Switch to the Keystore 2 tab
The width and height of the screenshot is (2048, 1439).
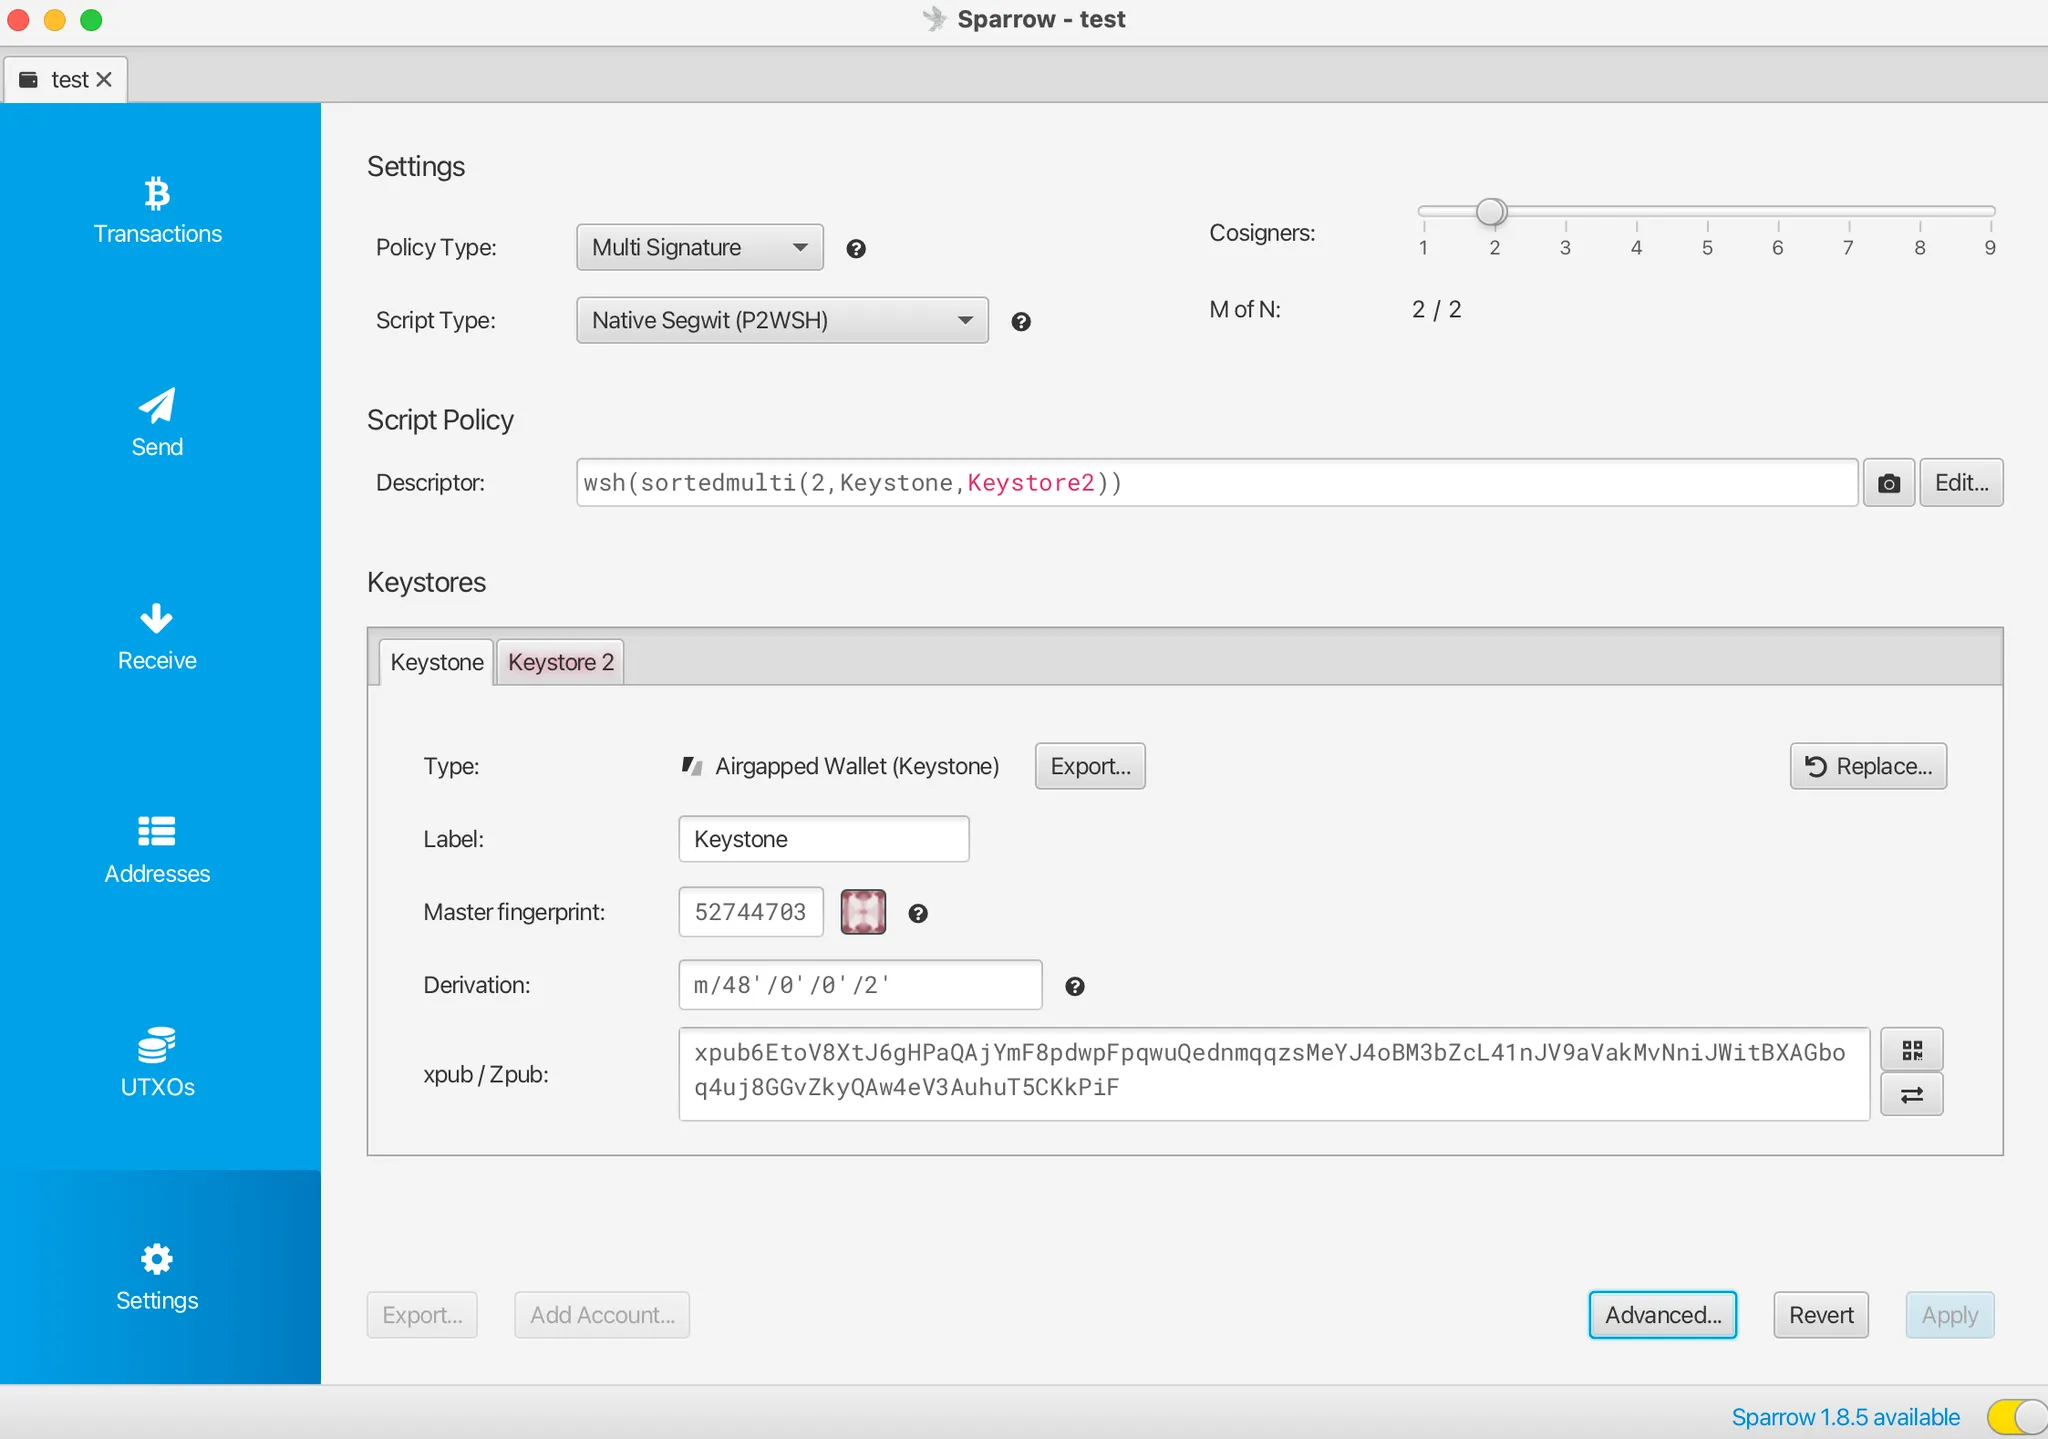[x=560, y=662]
